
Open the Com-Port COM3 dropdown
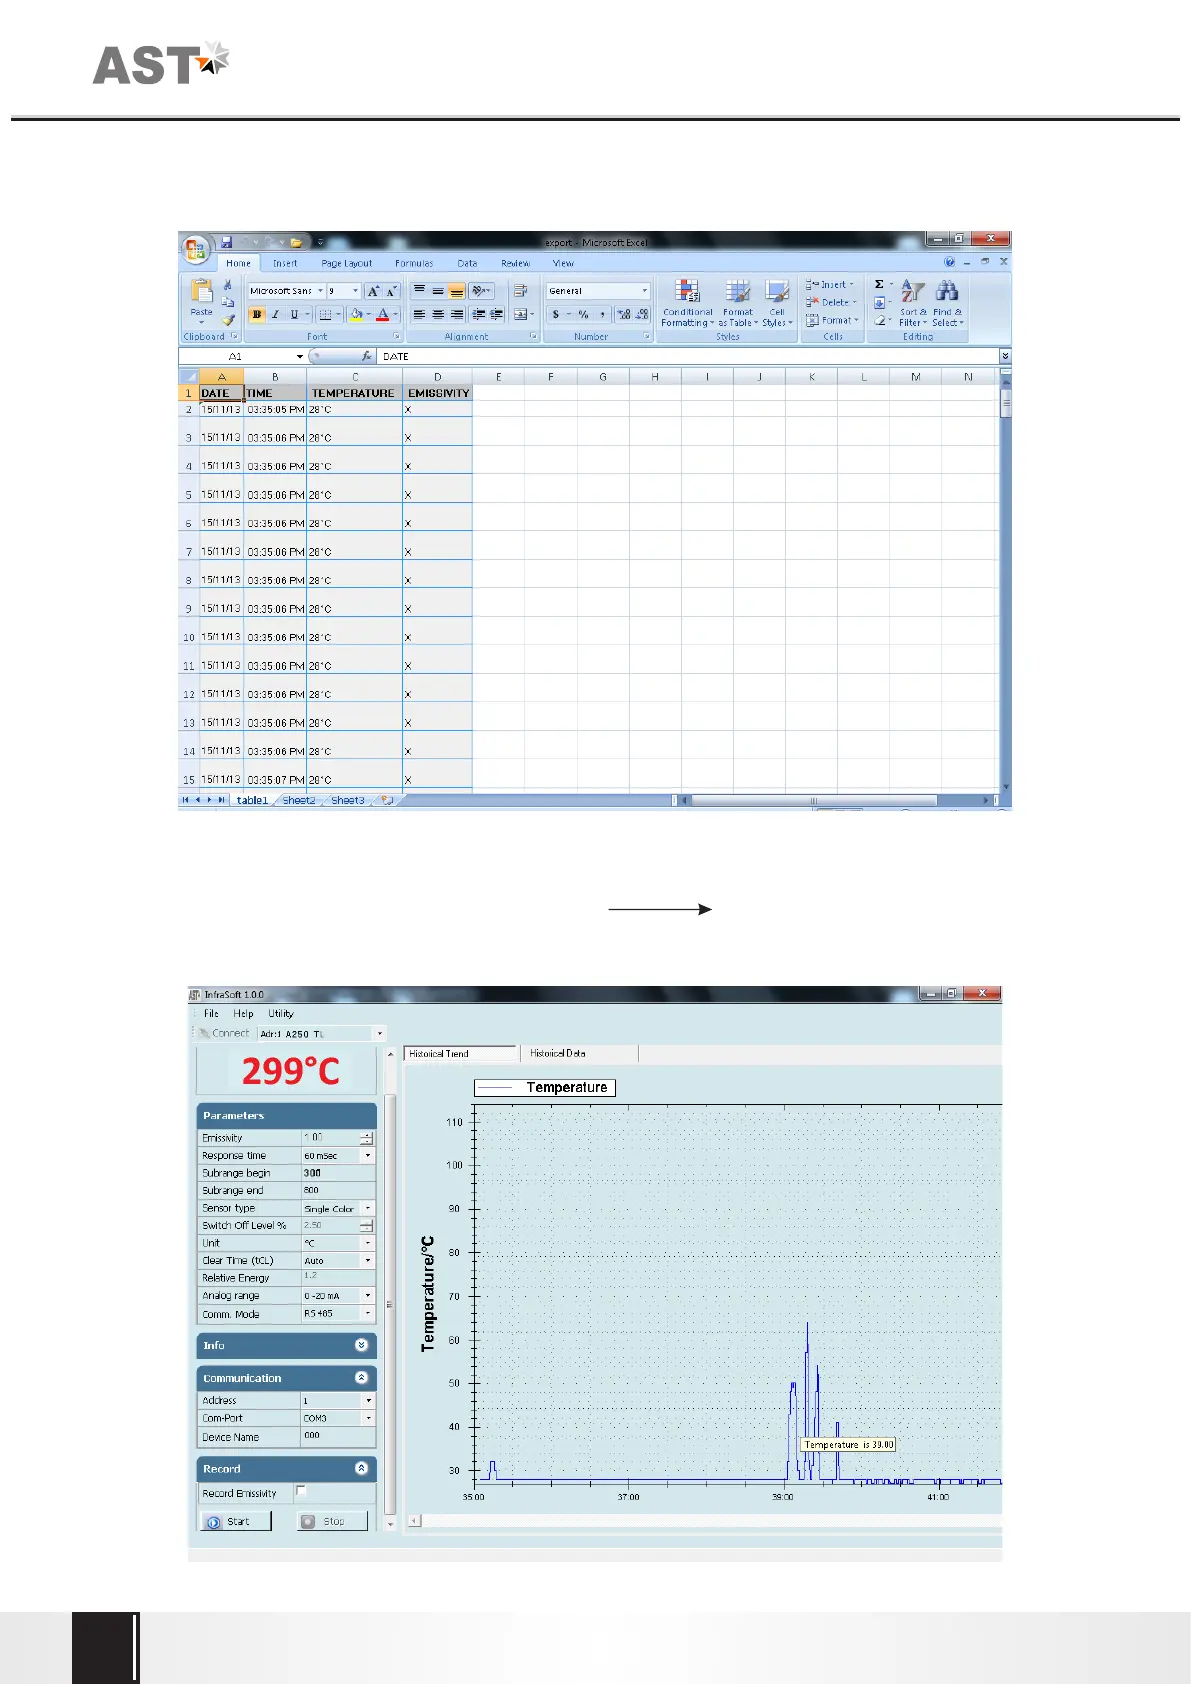point(368,1418)
